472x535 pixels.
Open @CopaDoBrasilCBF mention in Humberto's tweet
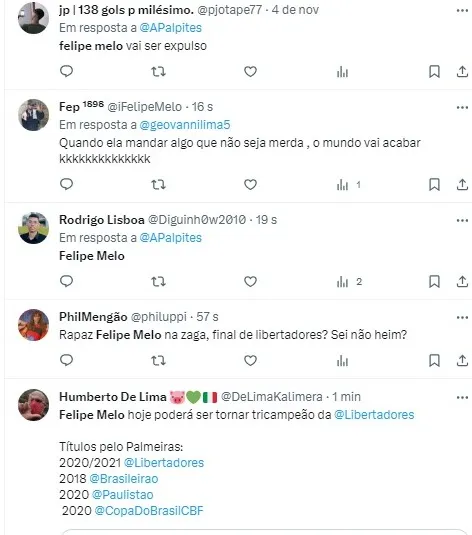149,511
